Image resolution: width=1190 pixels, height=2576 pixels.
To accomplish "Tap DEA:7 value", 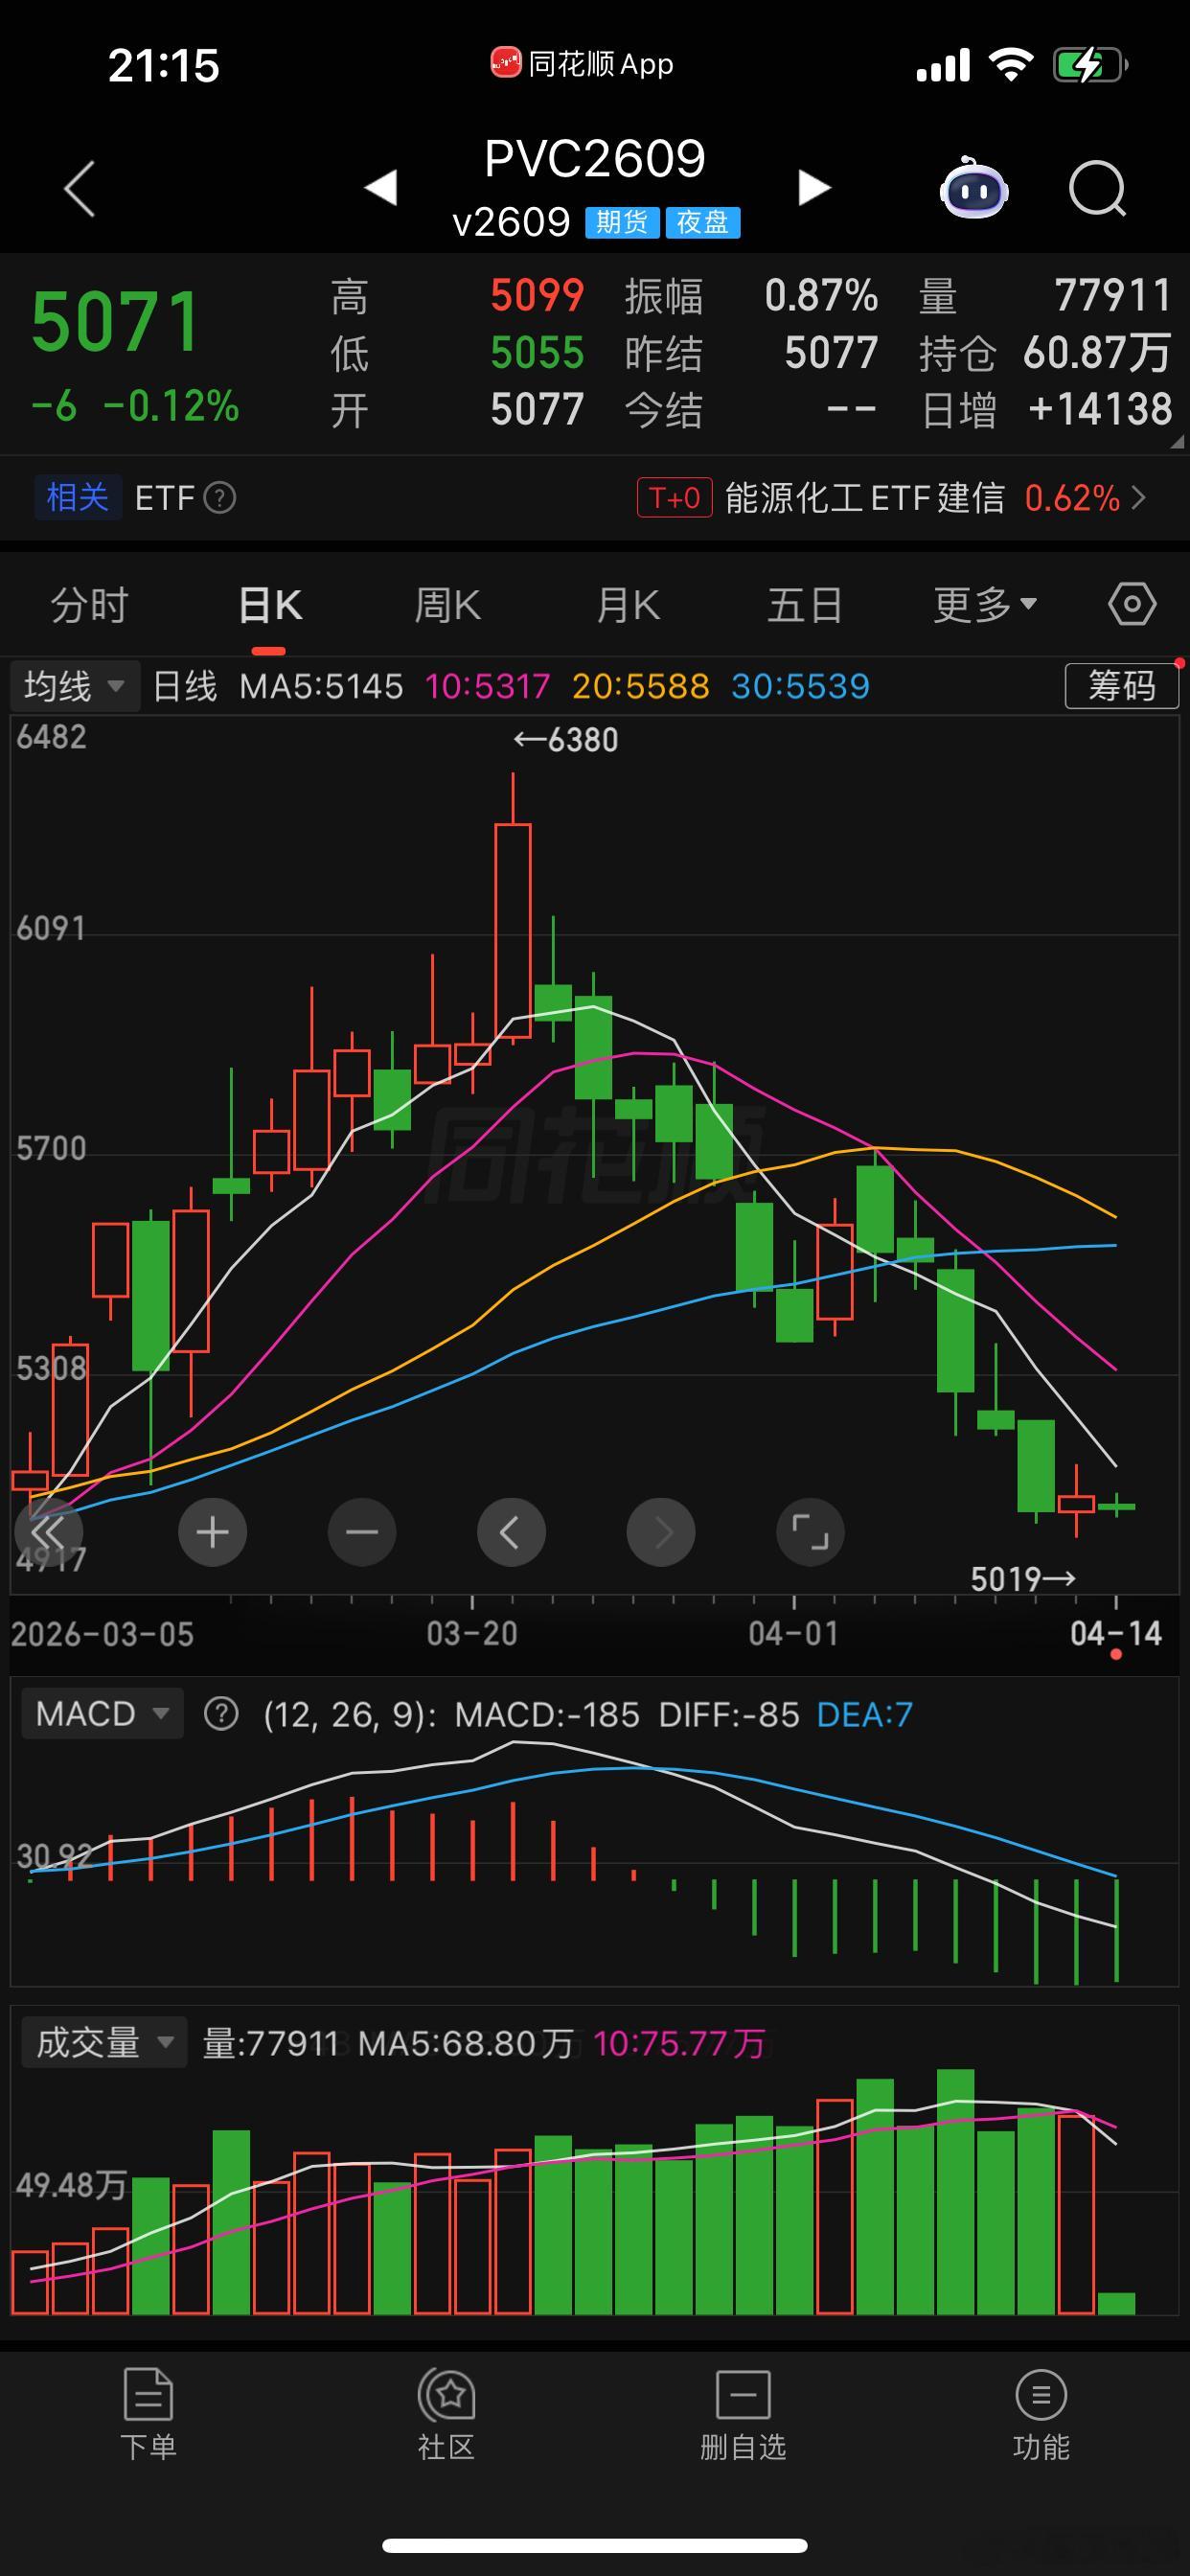I will click(x=864, y=1714).
